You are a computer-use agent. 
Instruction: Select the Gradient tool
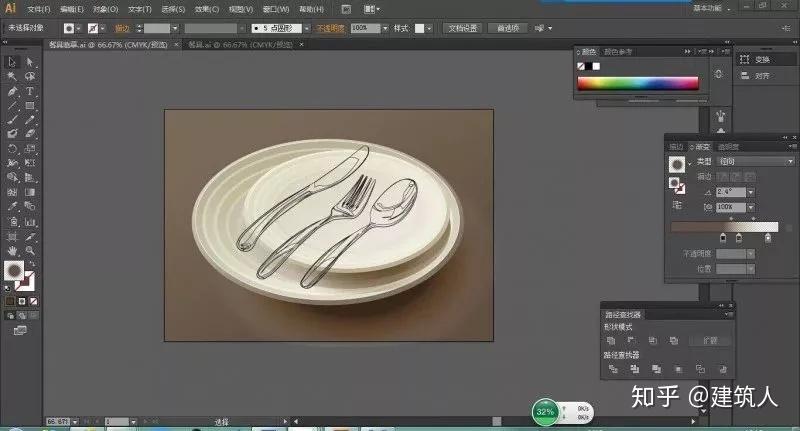coord(30,192)
